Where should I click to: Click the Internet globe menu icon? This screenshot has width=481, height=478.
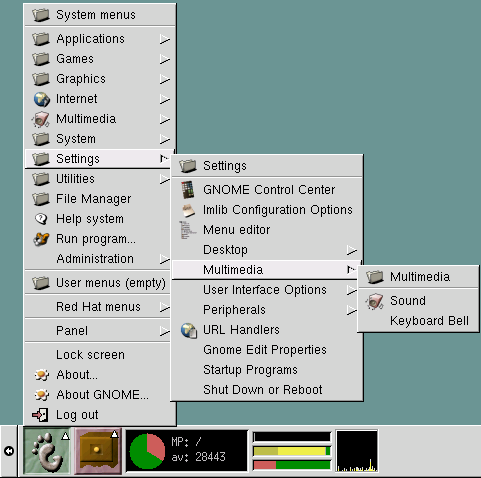pyautogui.click(x=41, y=99)
